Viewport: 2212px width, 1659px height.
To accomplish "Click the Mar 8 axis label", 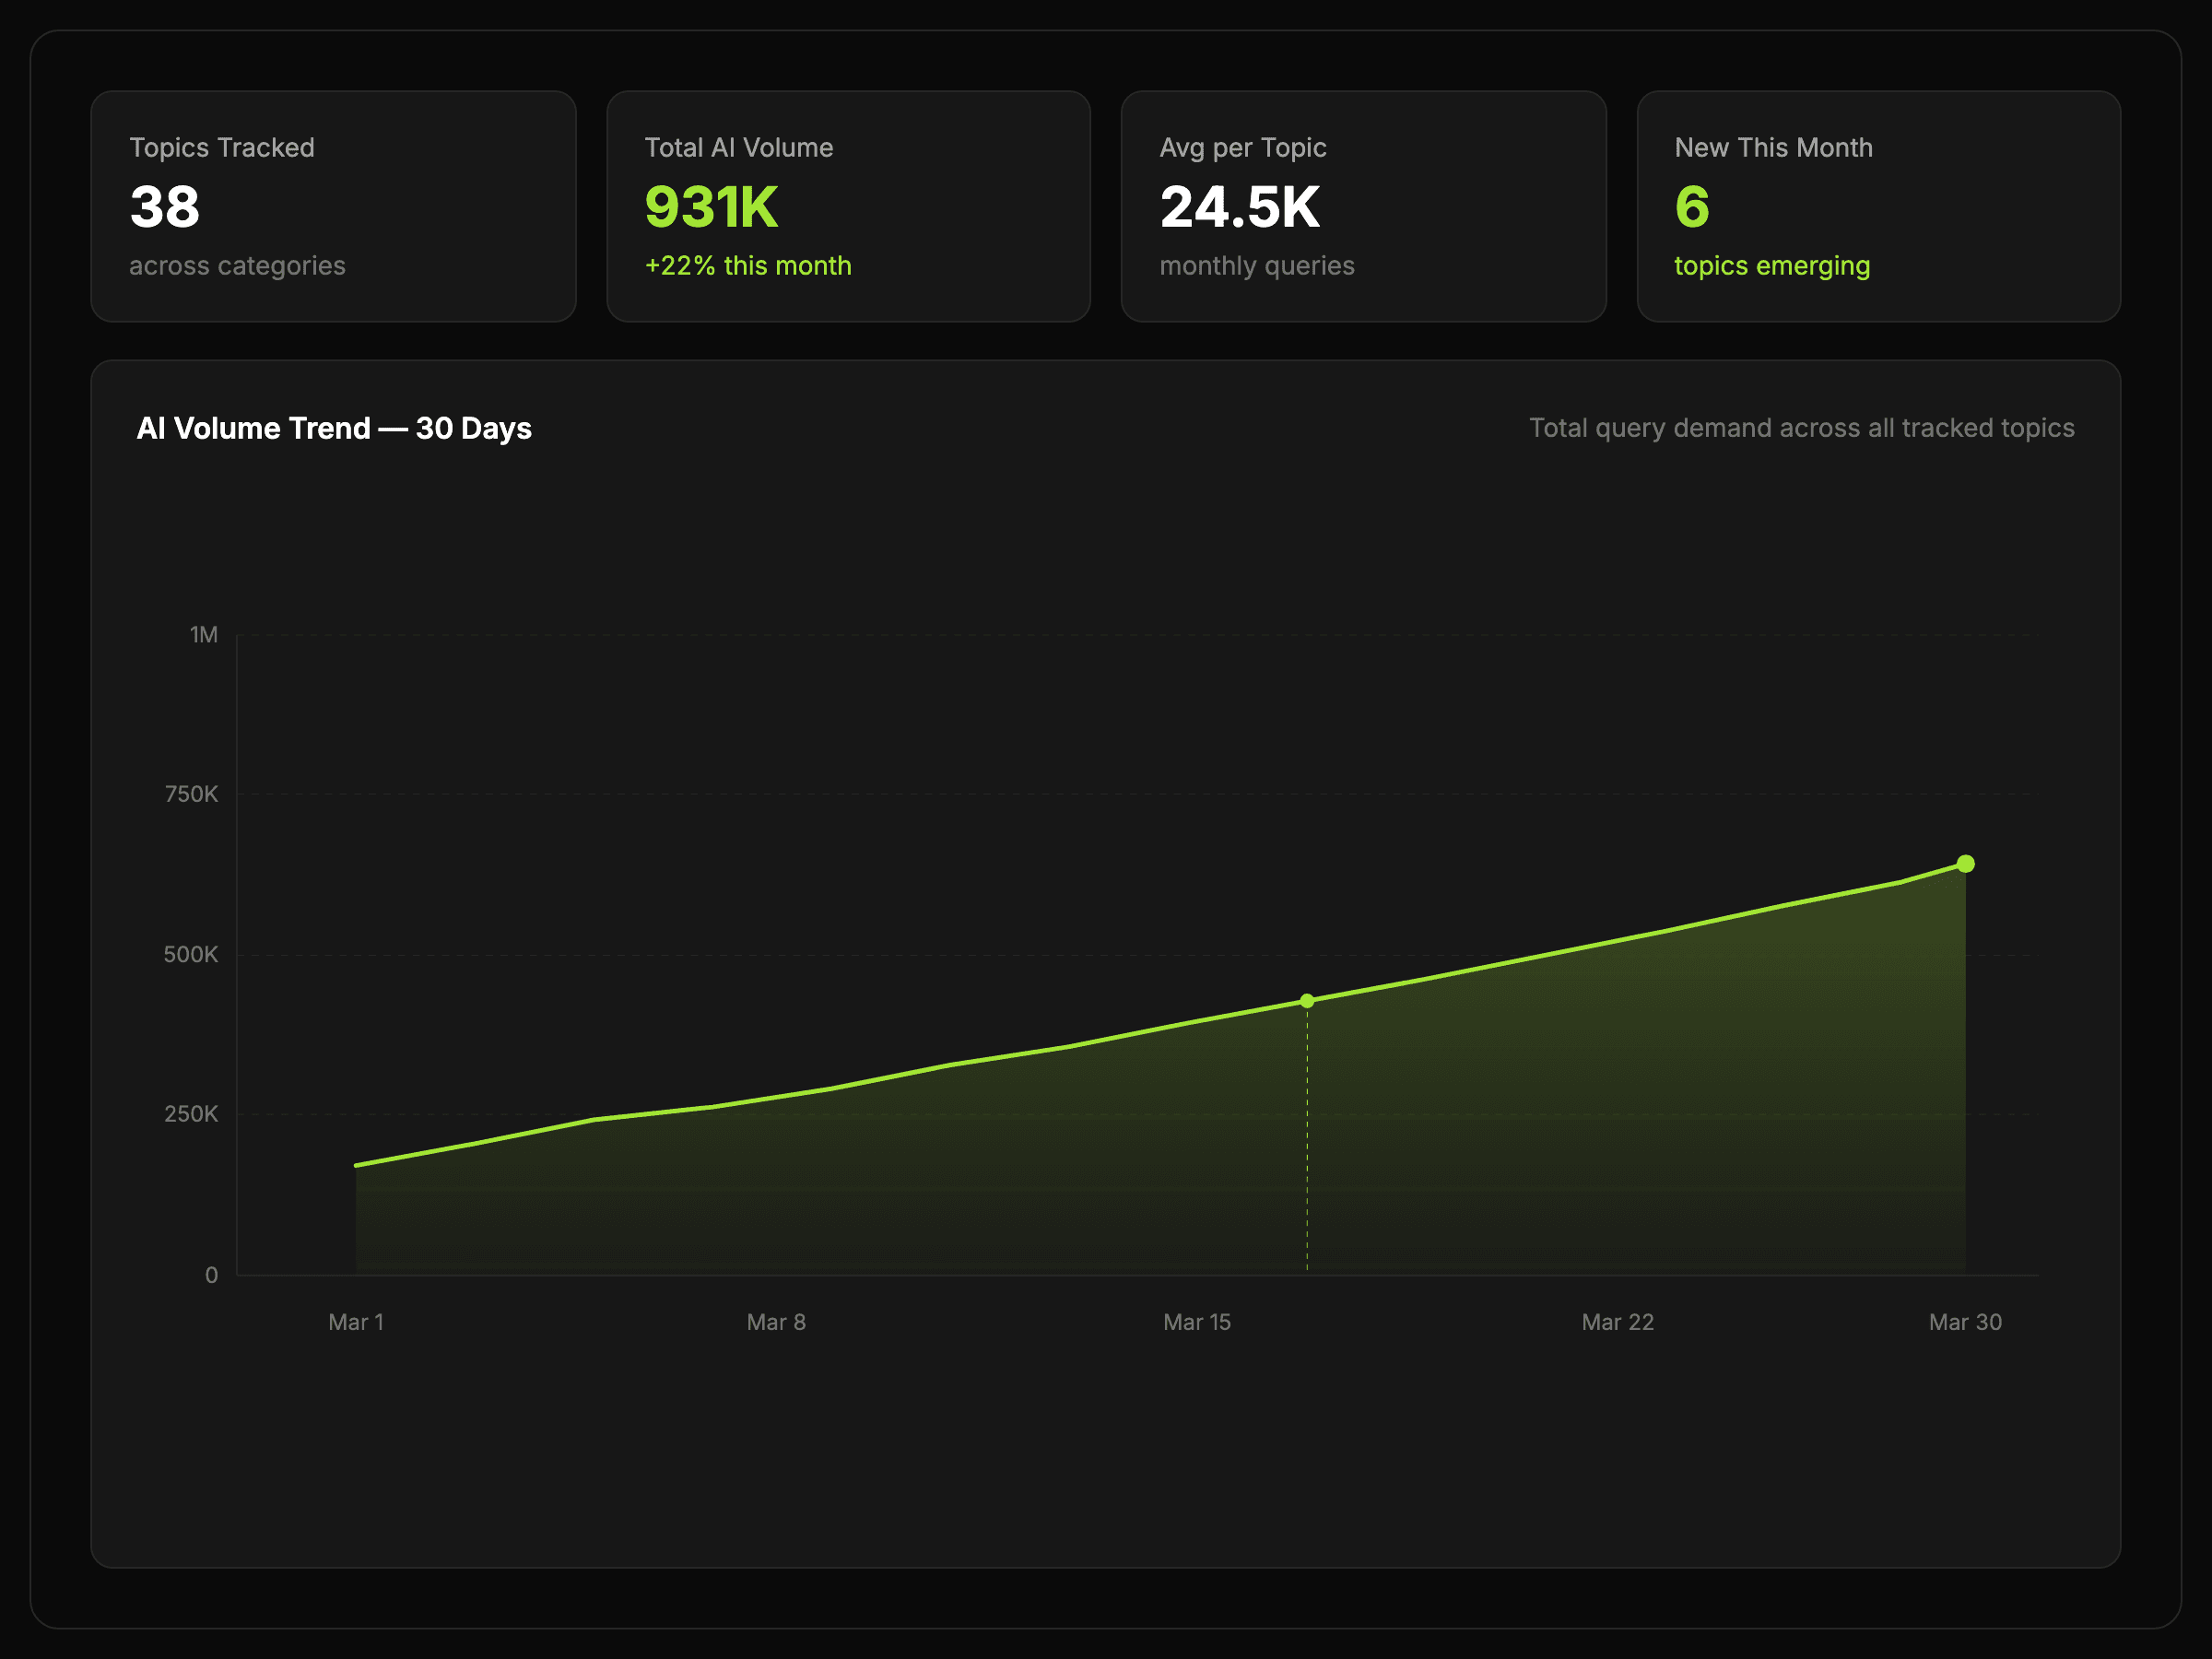I will point(776,1322).
